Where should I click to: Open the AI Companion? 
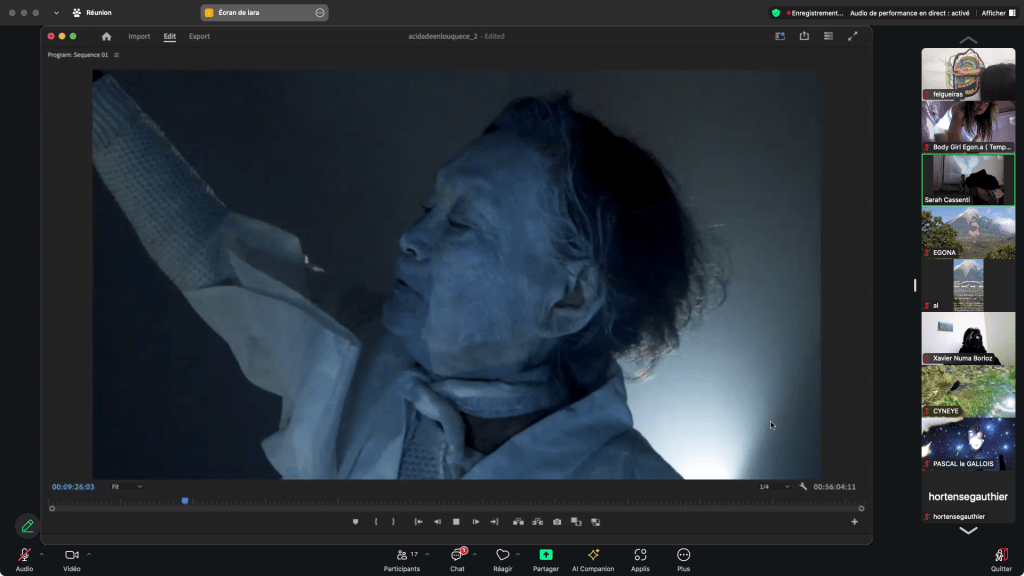point(593,554)
